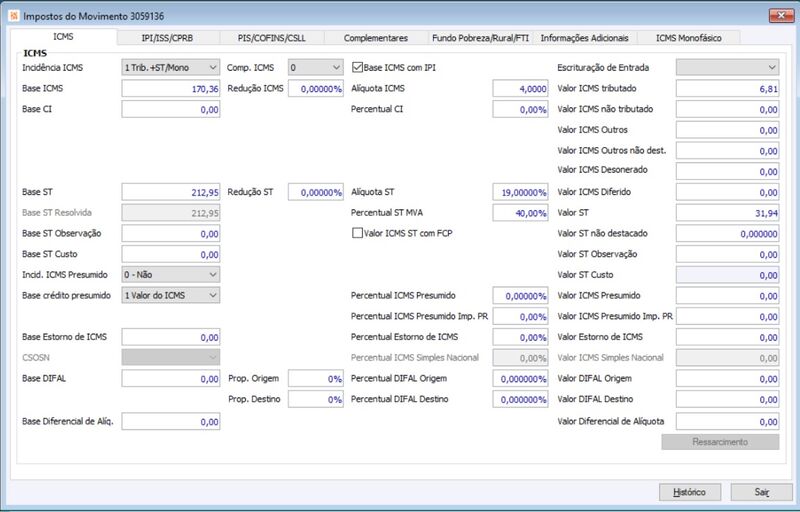The height and width of the screenshot is (512, 800).
Task: Click the Prop. Destino field
Action: (x=316, y=399)
